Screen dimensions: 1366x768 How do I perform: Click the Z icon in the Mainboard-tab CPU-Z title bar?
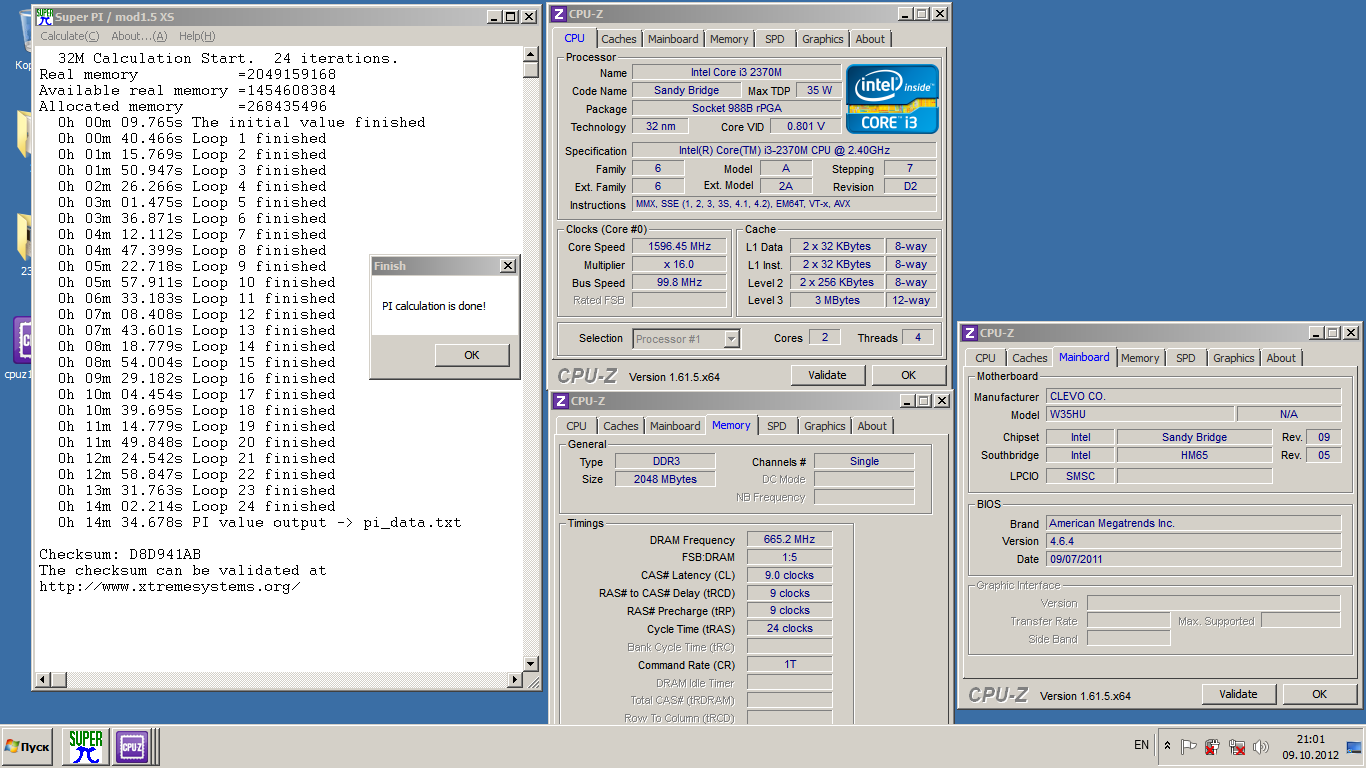[x=970, y=333]
